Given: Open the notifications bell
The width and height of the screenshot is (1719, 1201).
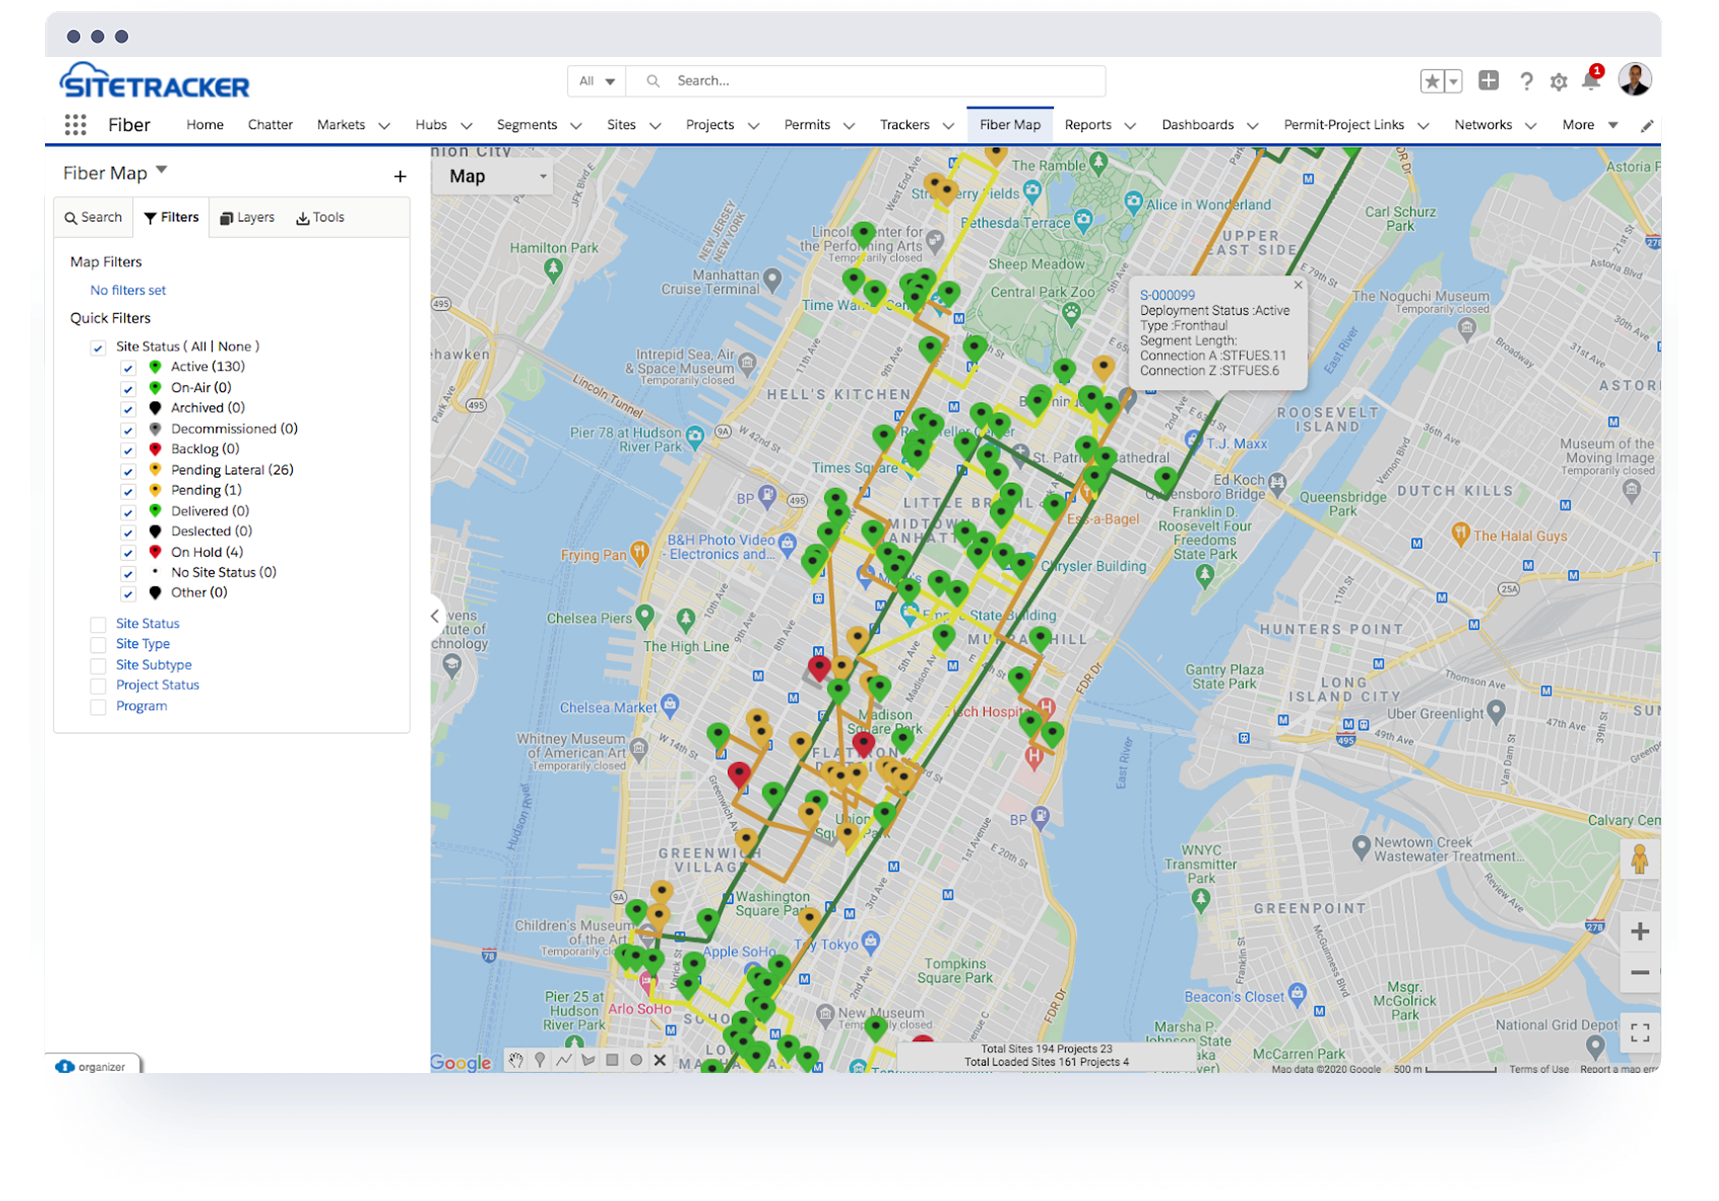Looking at the screenshot, I should (1591, 80).
